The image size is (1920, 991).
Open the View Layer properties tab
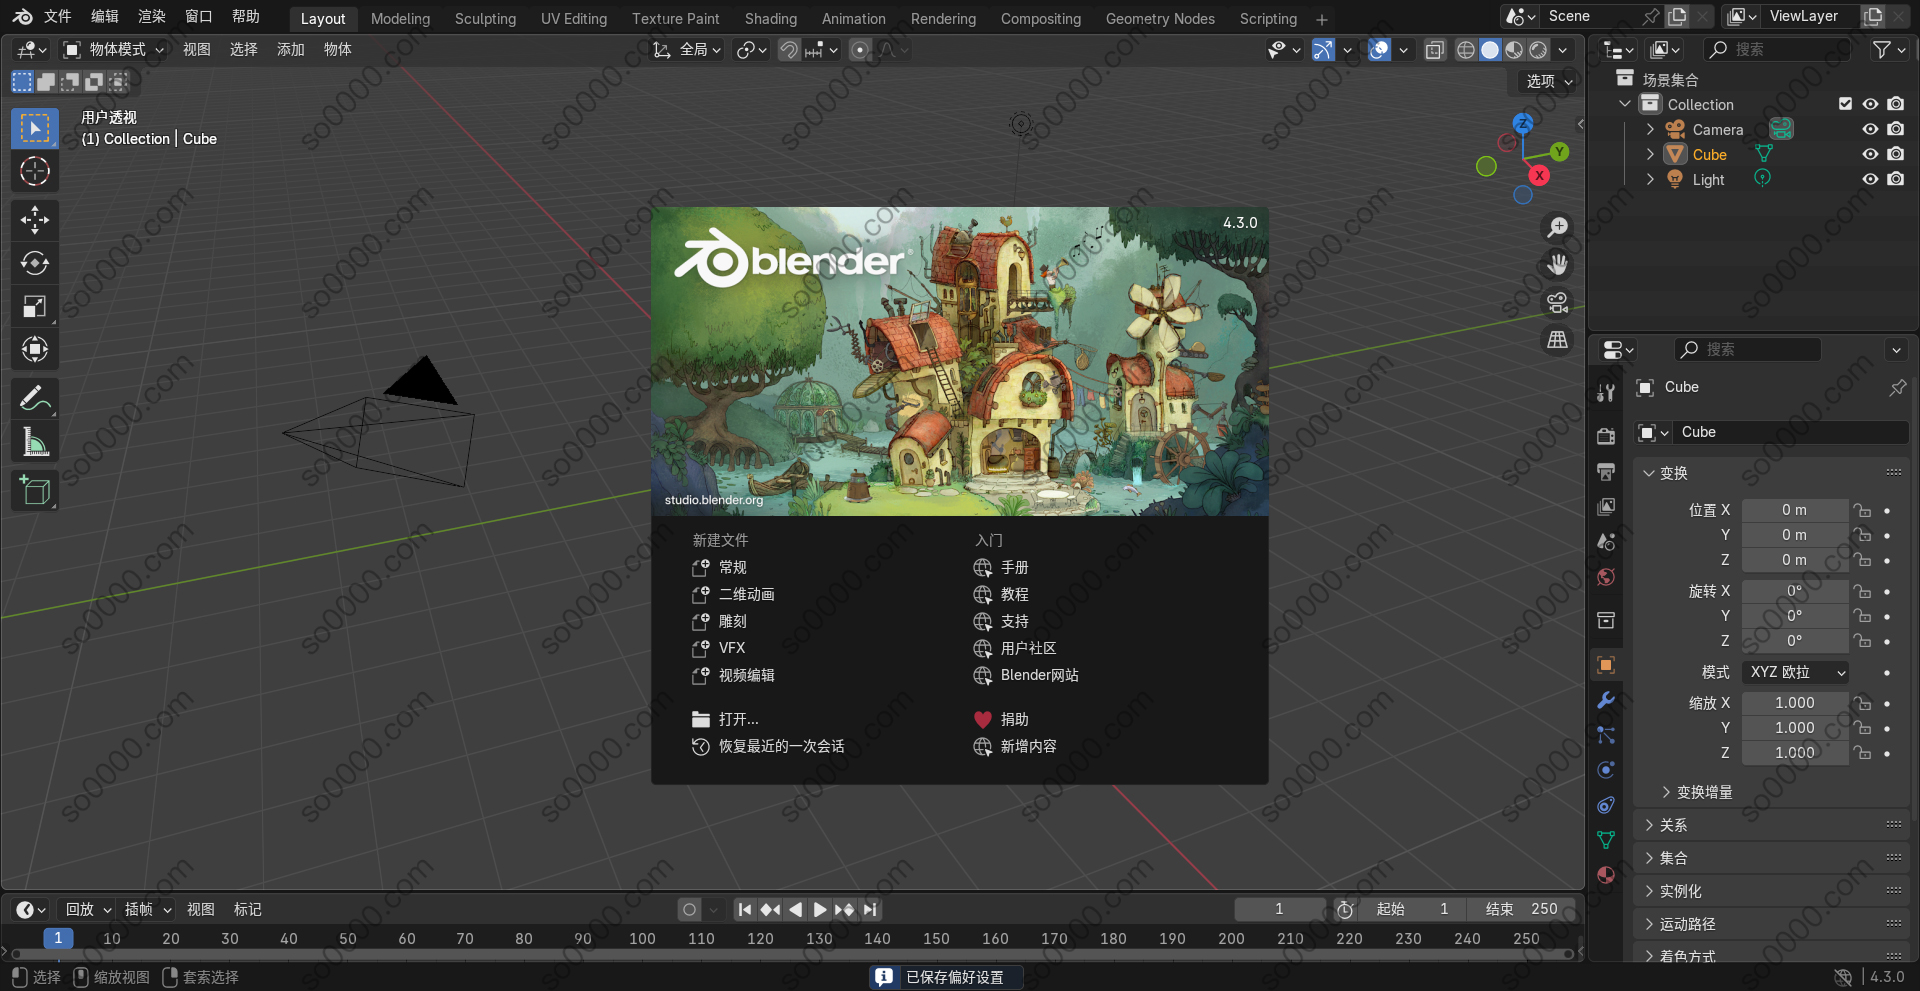pyautogui.click(x=1606, y=506)
